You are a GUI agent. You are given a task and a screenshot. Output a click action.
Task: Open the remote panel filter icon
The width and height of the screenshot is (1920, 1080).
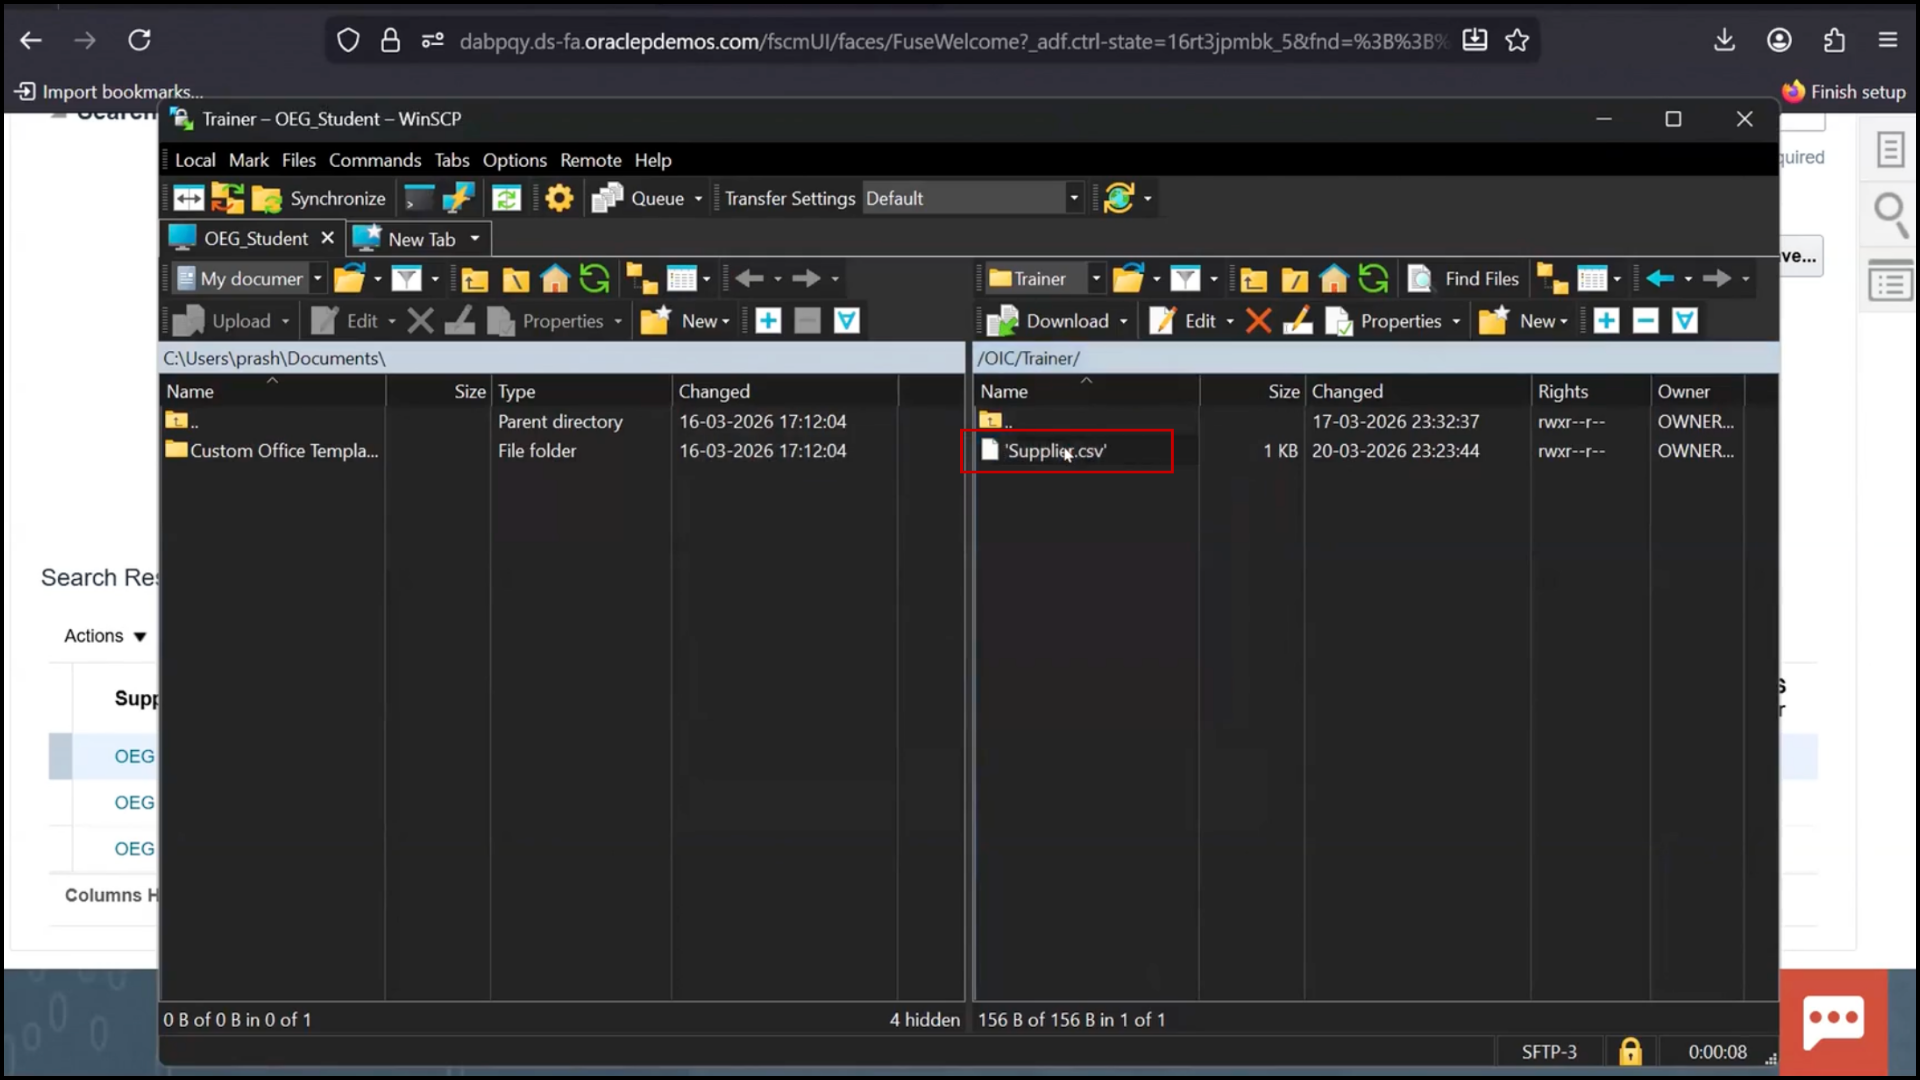coord(1187,279)
